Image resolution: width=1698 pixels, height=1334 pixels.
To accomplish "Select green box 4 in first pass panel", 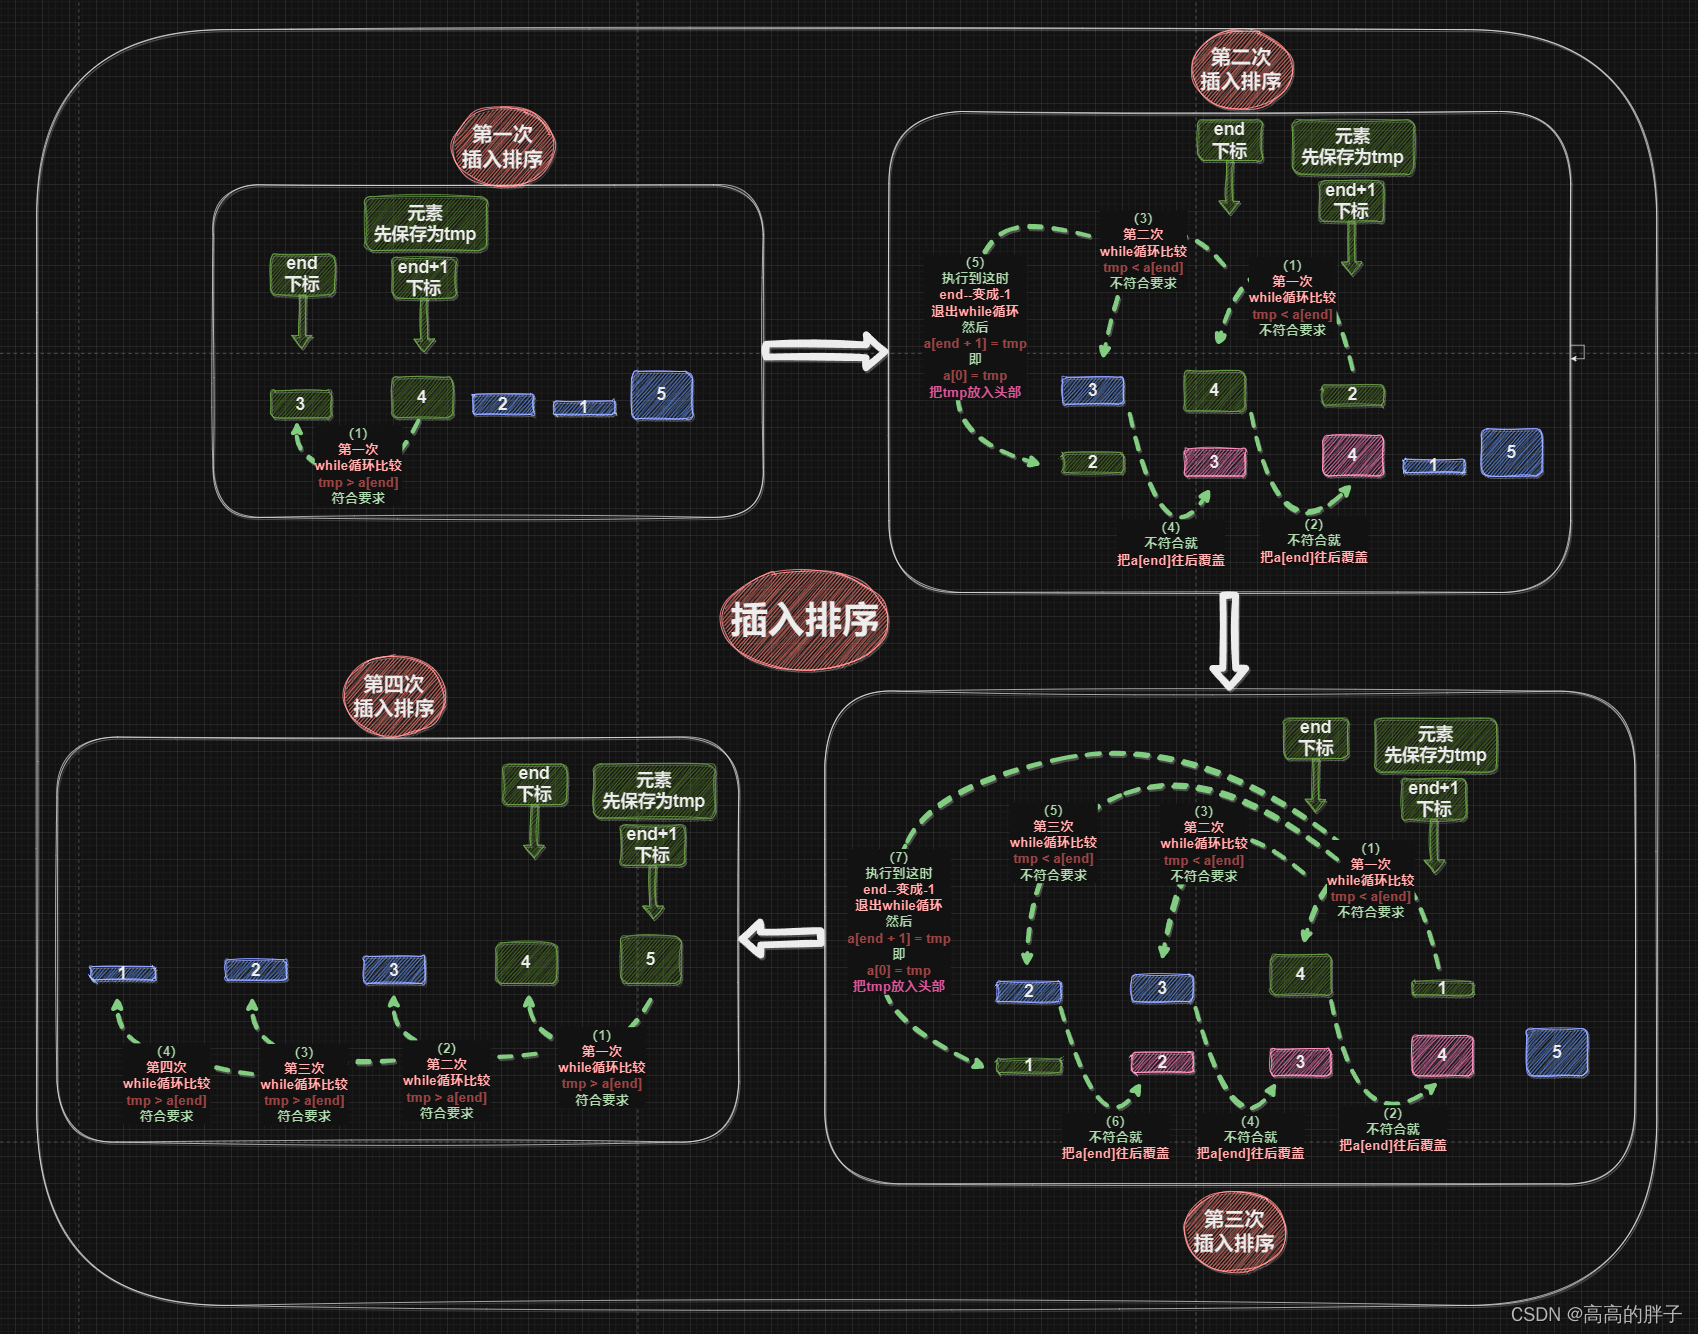I will (x=422, y=397).
